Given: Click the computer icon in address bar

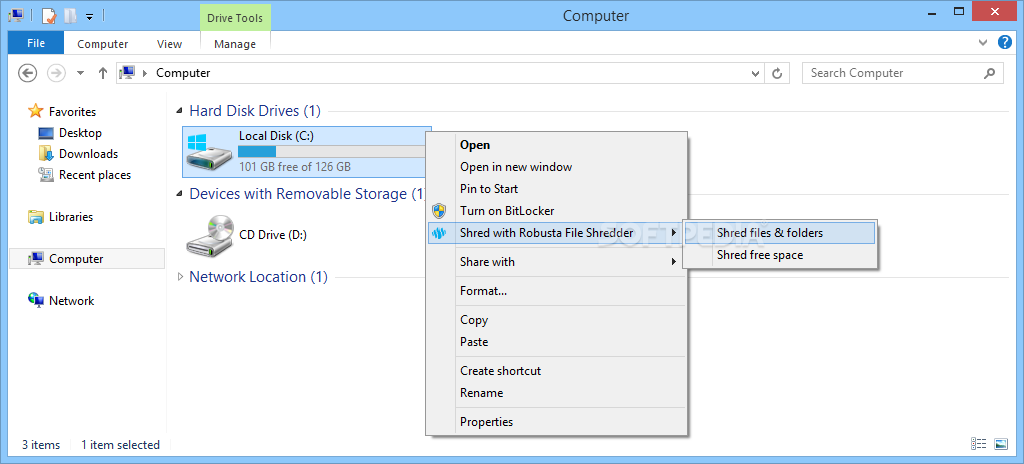Looking at the screenshot, I should point(128,73).
